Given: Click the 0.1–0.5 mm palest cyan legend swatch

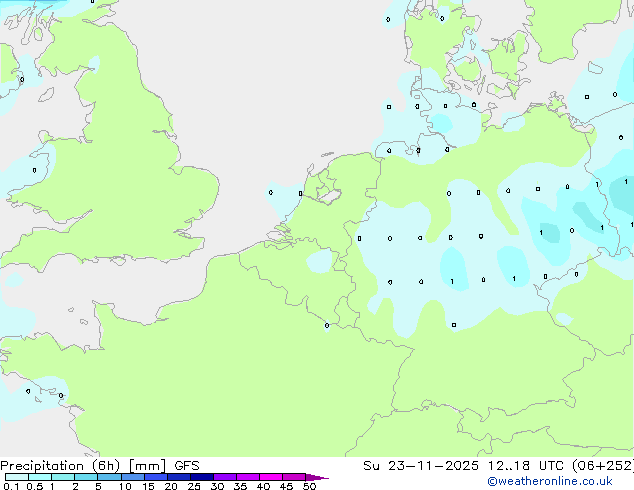Looking at the screenshot, I should tap(17, 477).
